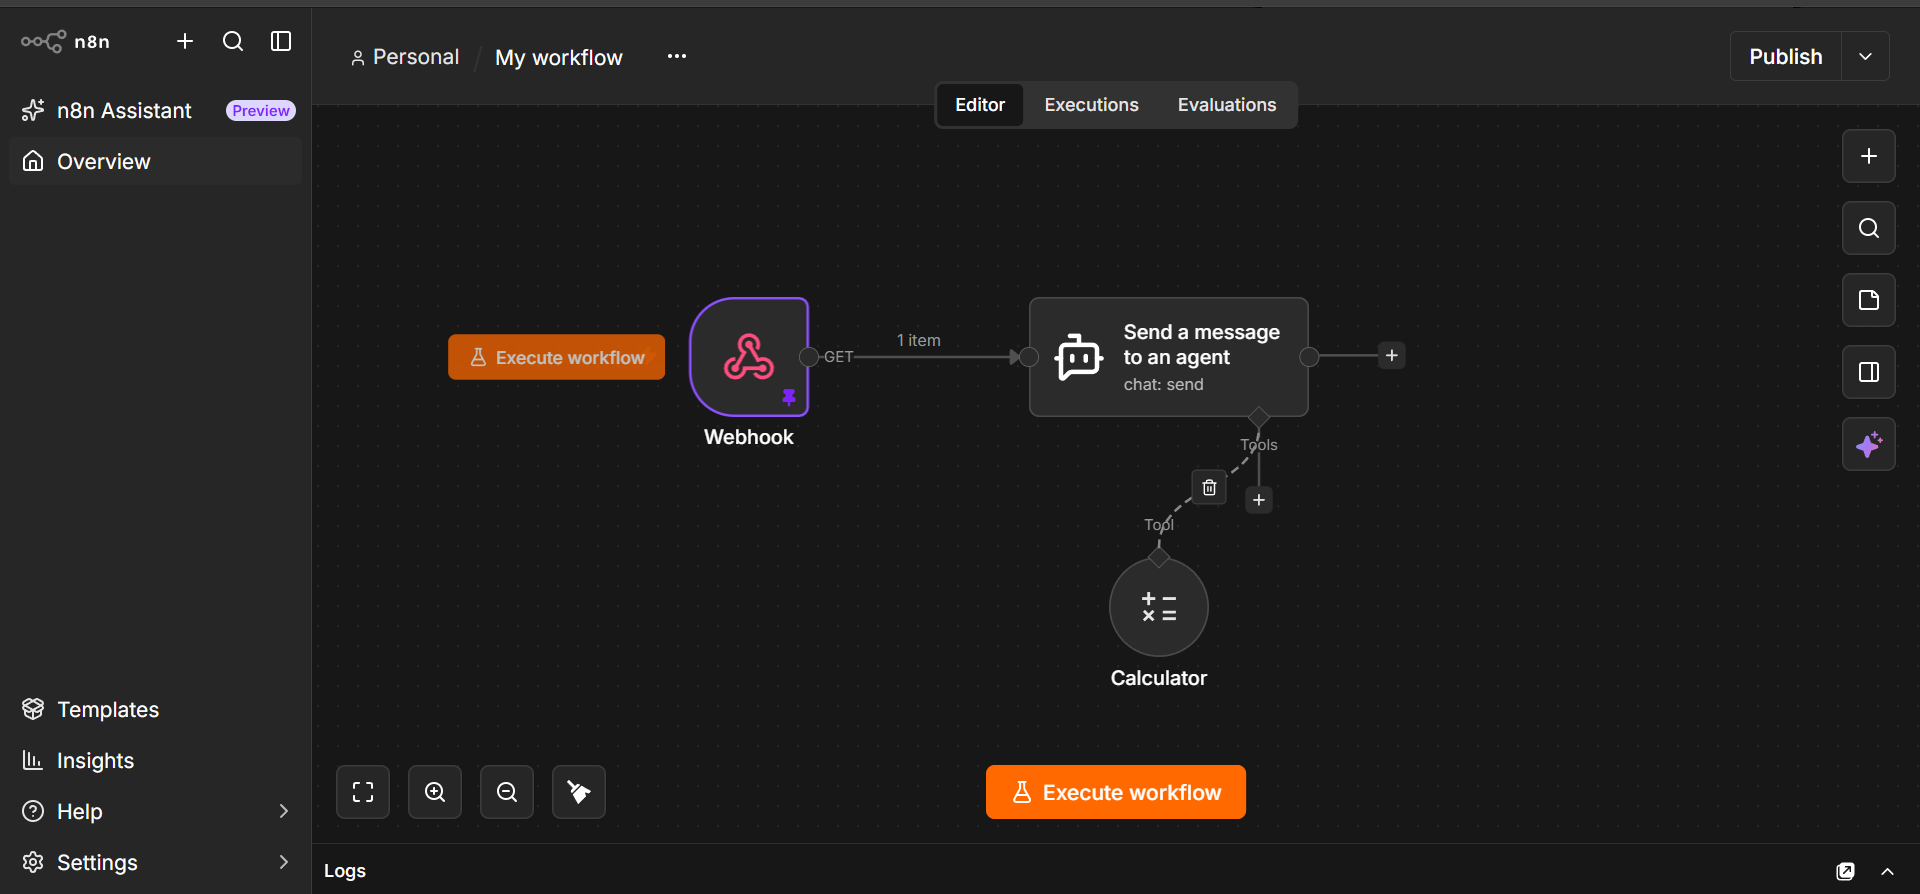The image size is (1920, 894).
Task: Open node search on right toolbar
Action: click(x=1869, y=228)
